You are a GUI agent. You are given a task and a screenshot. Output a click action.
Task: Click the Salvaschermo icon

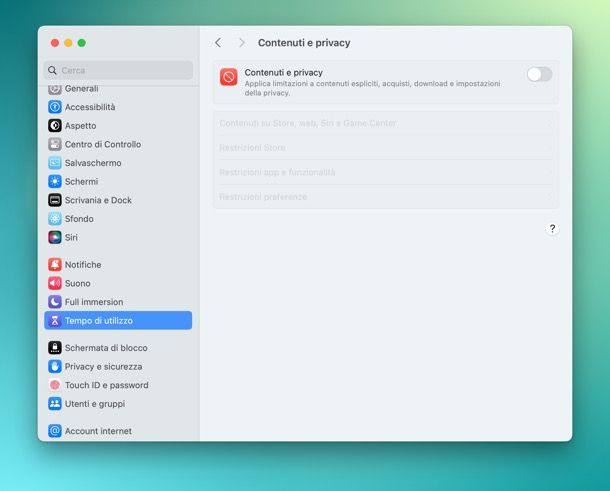[55, 163]
